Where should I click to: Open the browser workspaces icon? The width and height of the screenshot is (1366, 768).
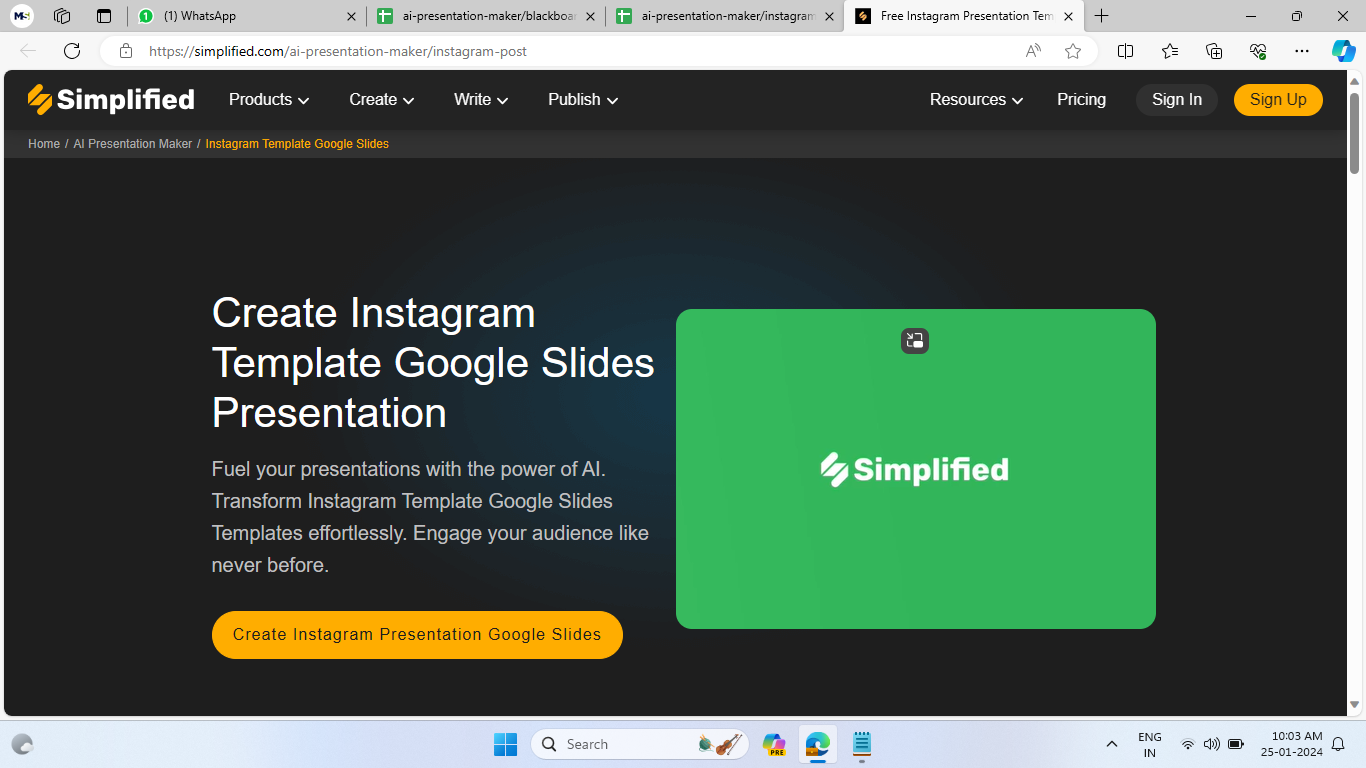coord(62,16)
